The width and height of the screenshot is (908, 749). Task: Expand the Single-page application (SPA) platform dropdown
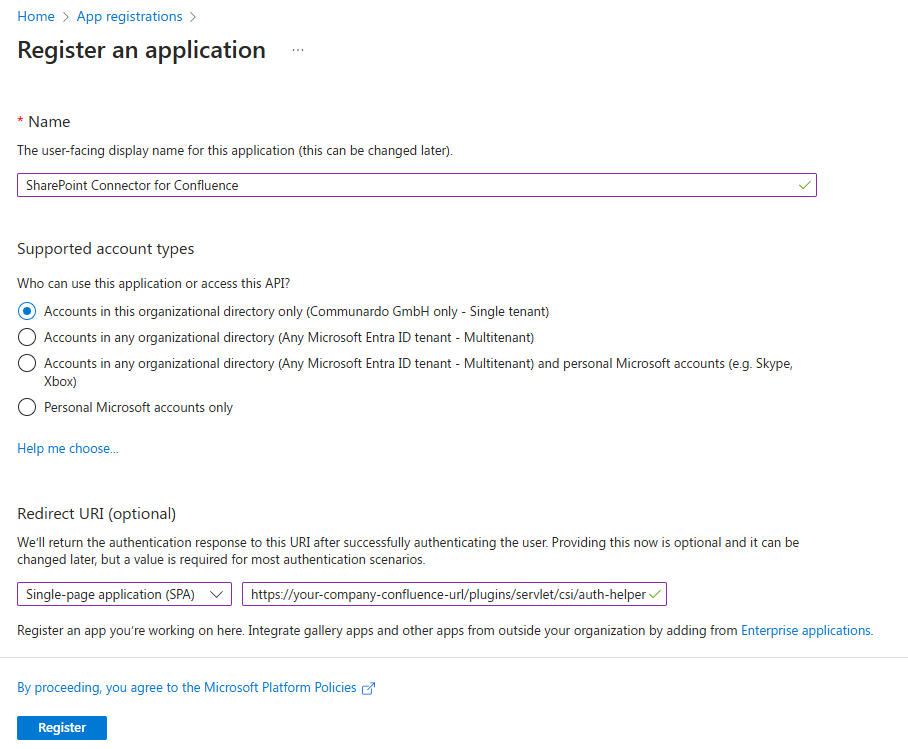pyautogui.click(x=124, y=594)
